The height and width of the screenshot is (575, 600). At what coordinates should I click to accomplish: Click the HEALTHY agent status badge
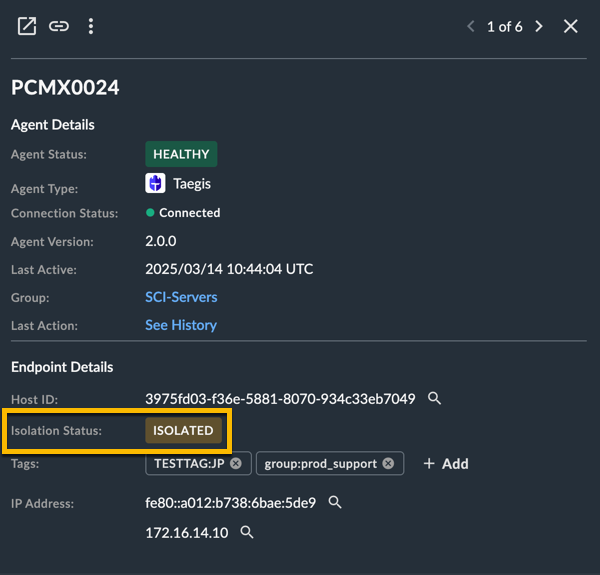[181, 154]
